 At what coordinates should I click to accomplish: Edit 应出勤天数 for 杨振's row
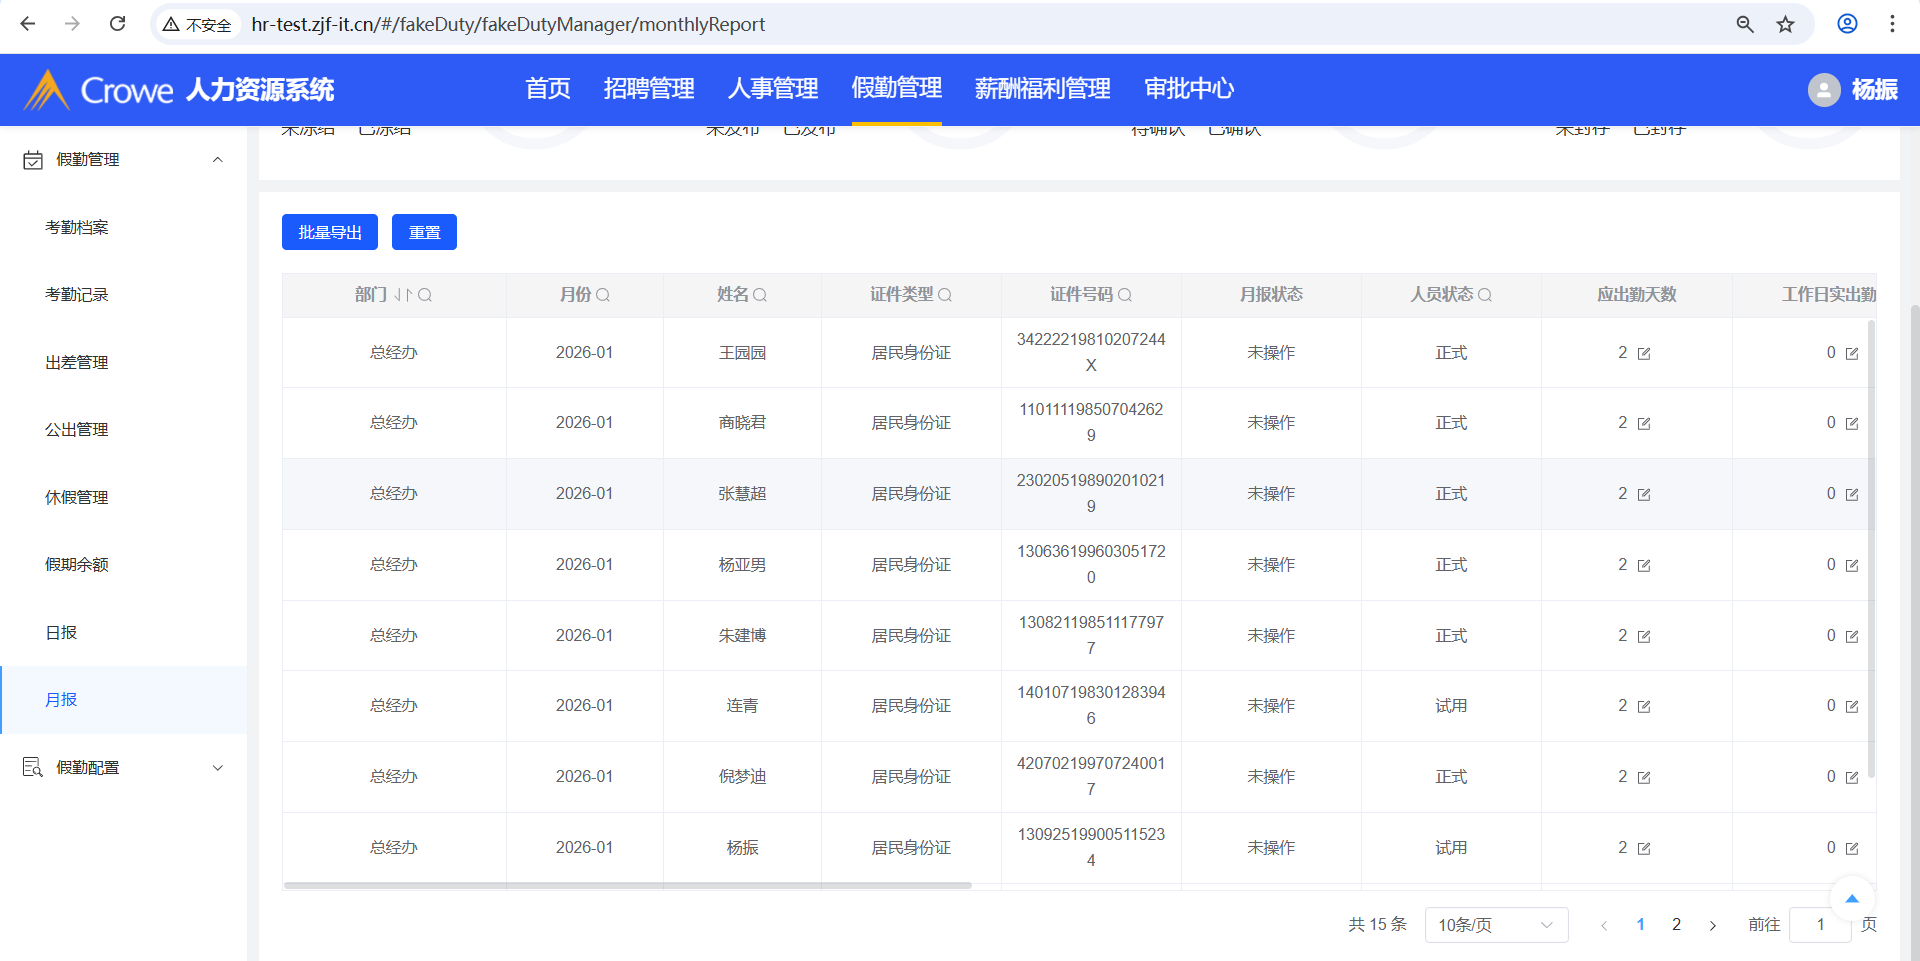pos(1644,849)
